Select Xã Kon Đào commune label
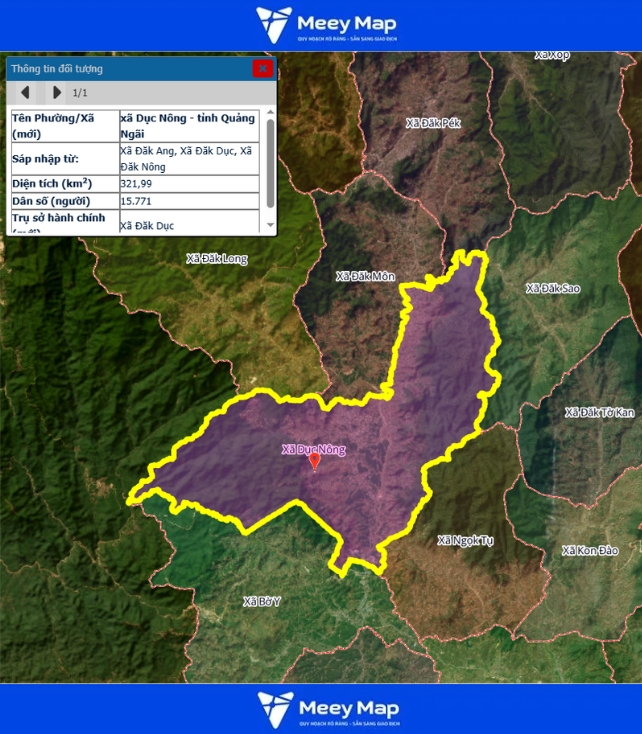 pyautogui.click(x=590, y=551)
